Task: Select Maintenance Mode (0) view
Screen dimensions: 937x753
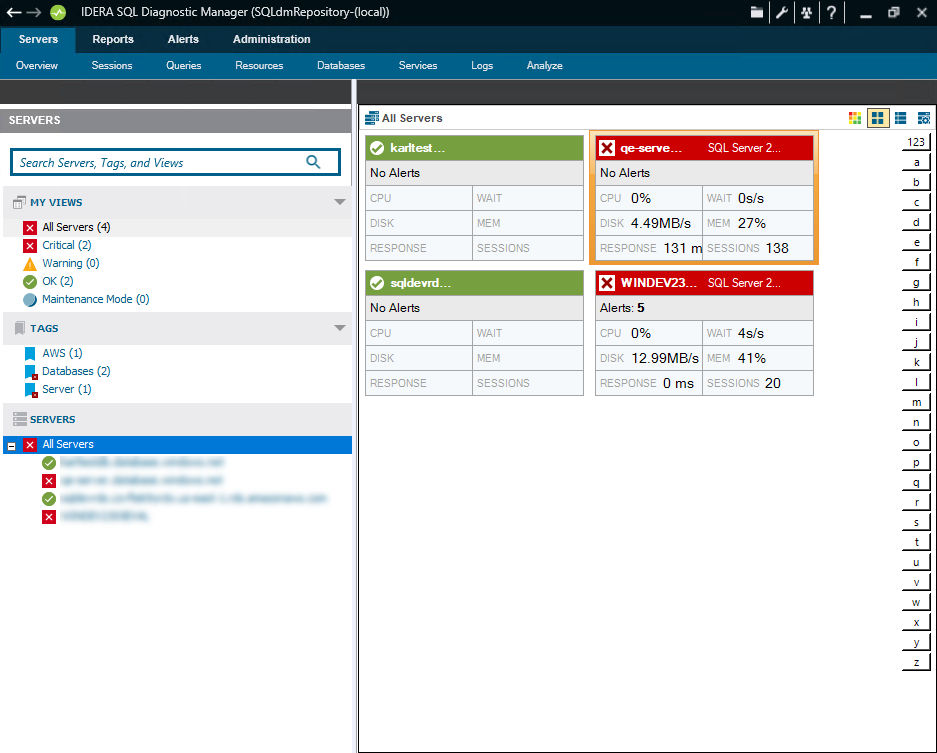Action: pyautogui.click(x=96, y=299)
